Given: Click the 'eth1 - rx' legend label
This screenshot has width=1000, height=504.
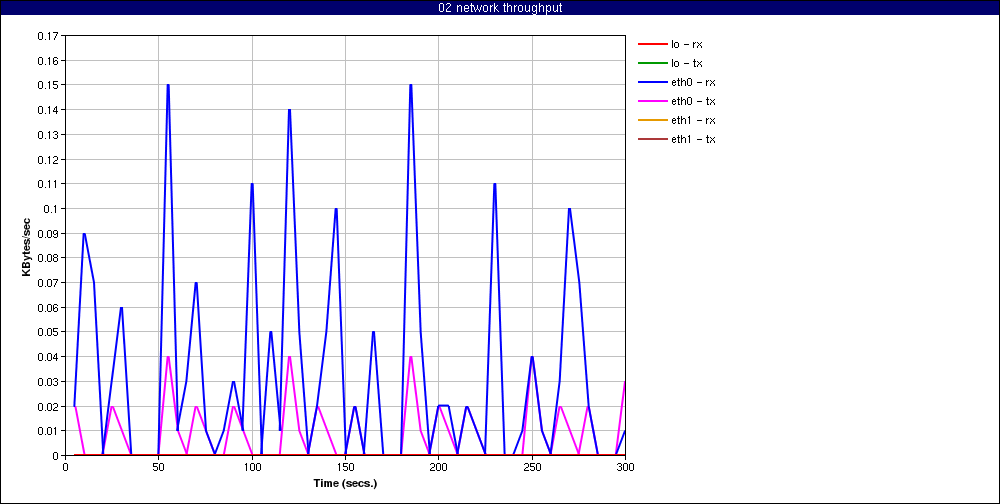Looking at the screenshot, I should tap(693, 121).
